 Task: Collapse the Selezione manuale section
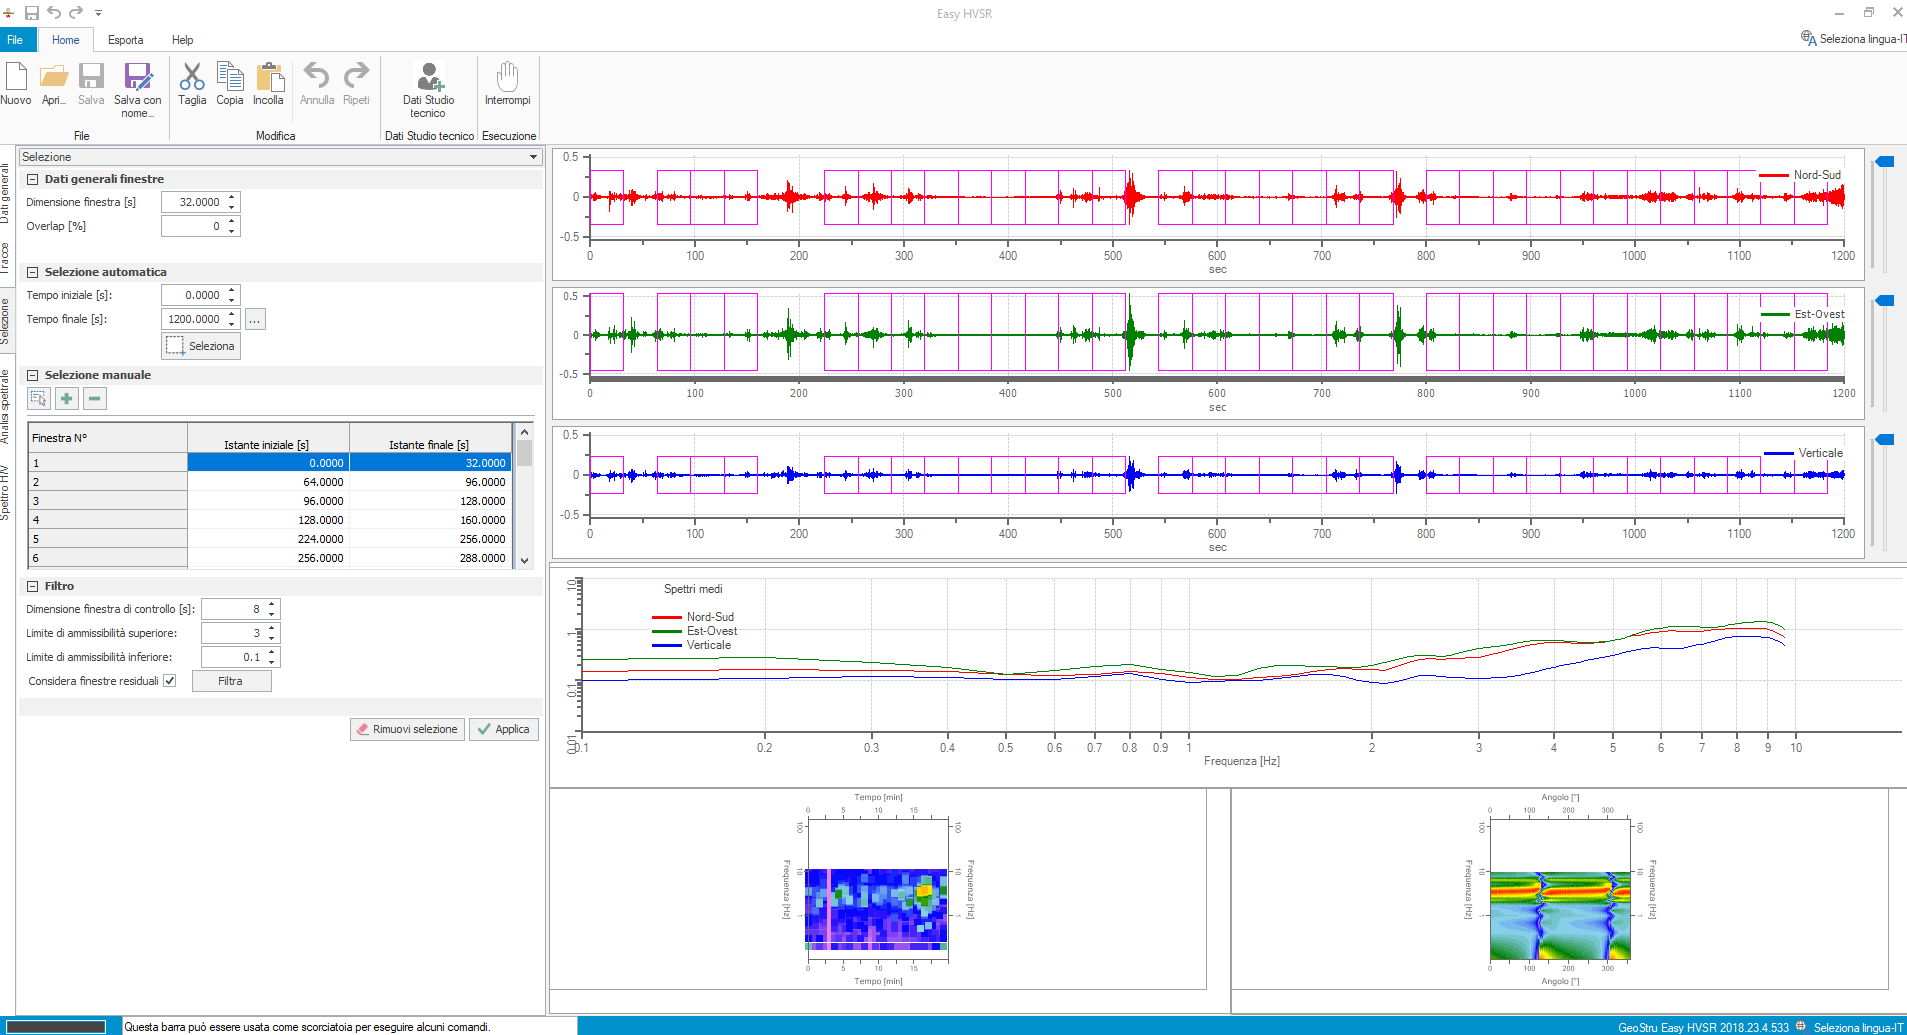click(x=33, y=375)
